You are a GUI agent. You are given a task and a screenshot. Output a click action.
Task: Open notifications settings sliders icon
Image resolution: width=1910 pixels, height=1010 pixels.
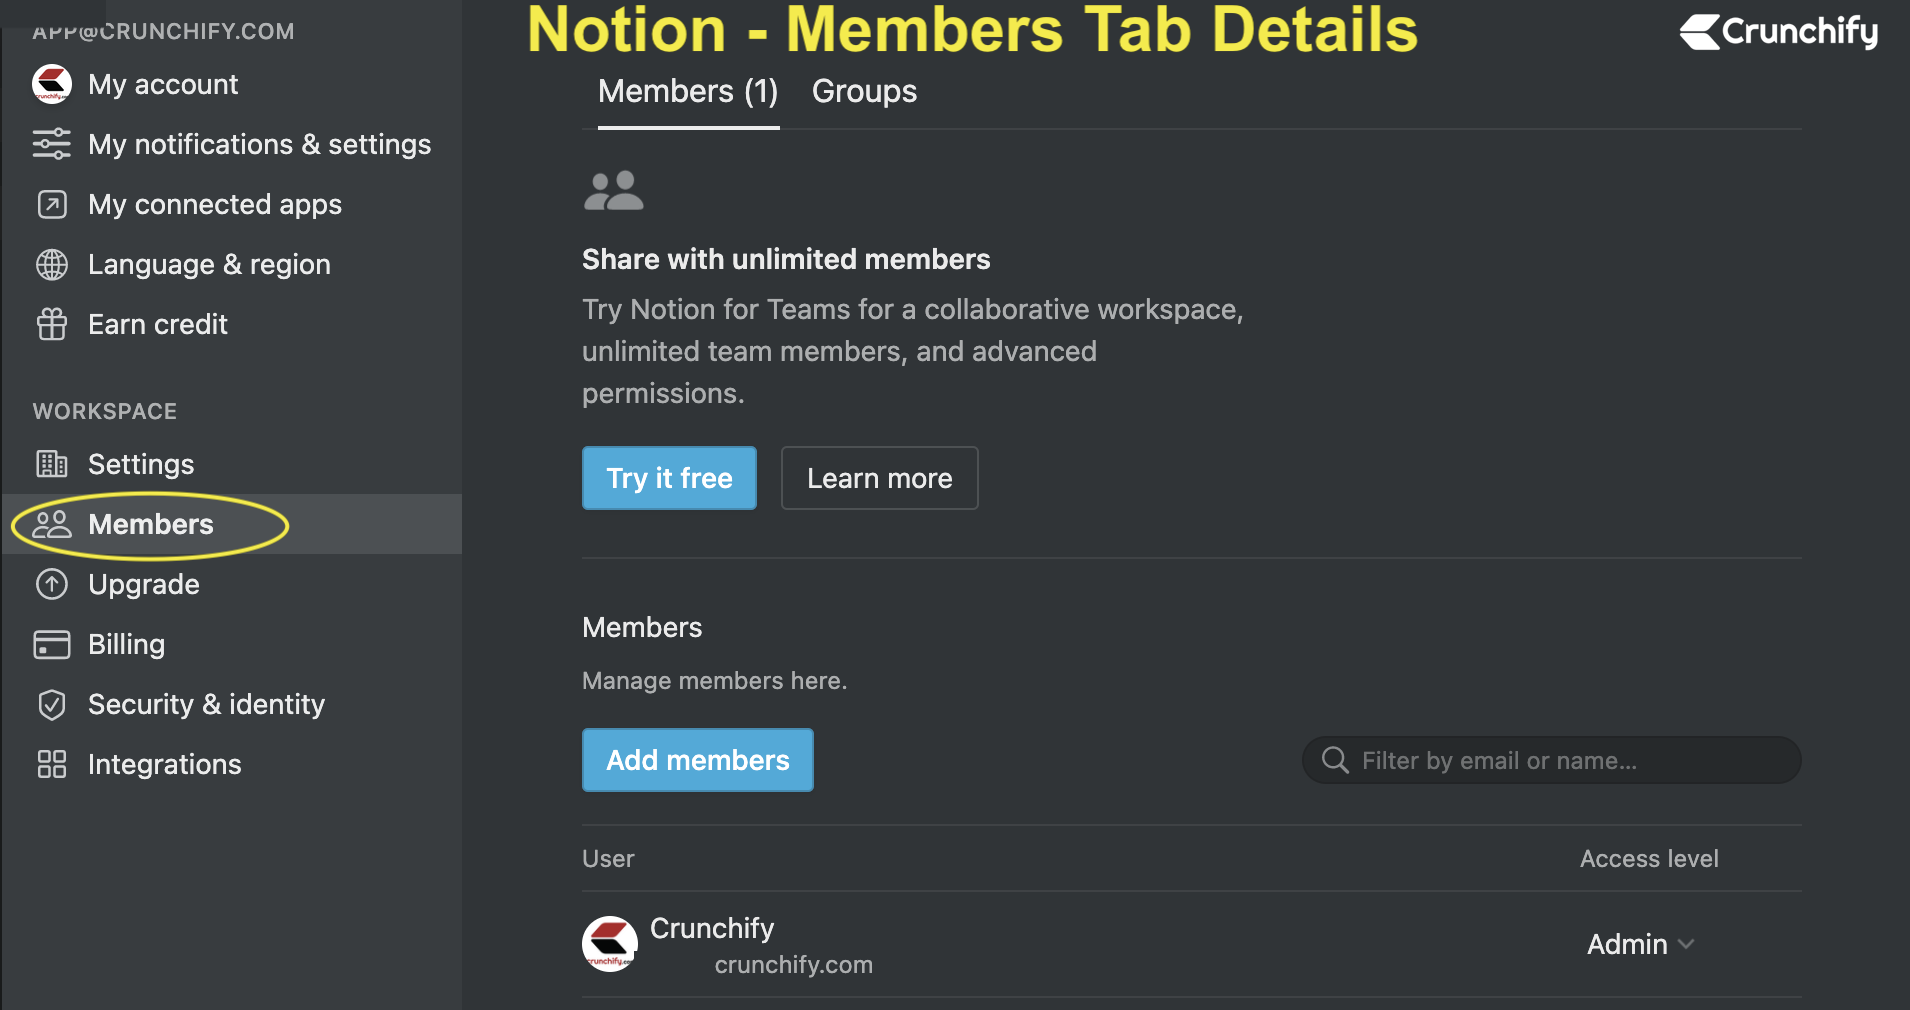[52, 144]
